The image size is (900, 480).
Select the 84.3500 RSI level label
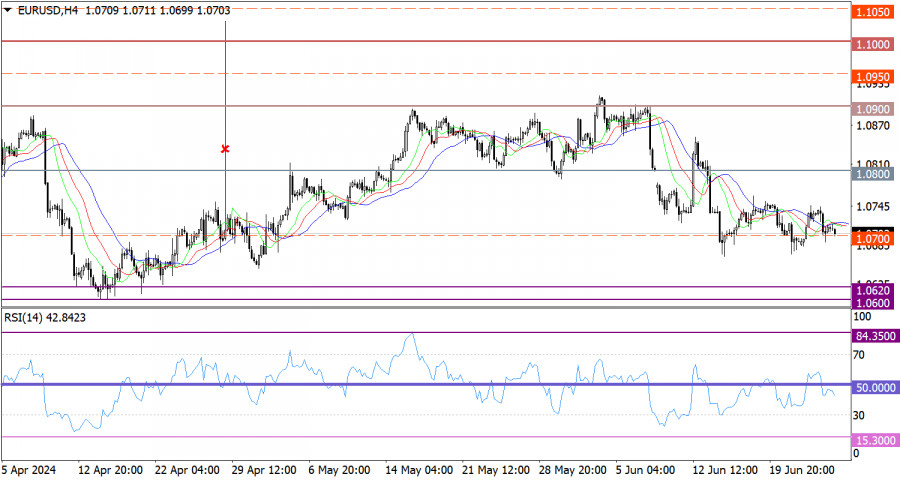tap(875, 336)
